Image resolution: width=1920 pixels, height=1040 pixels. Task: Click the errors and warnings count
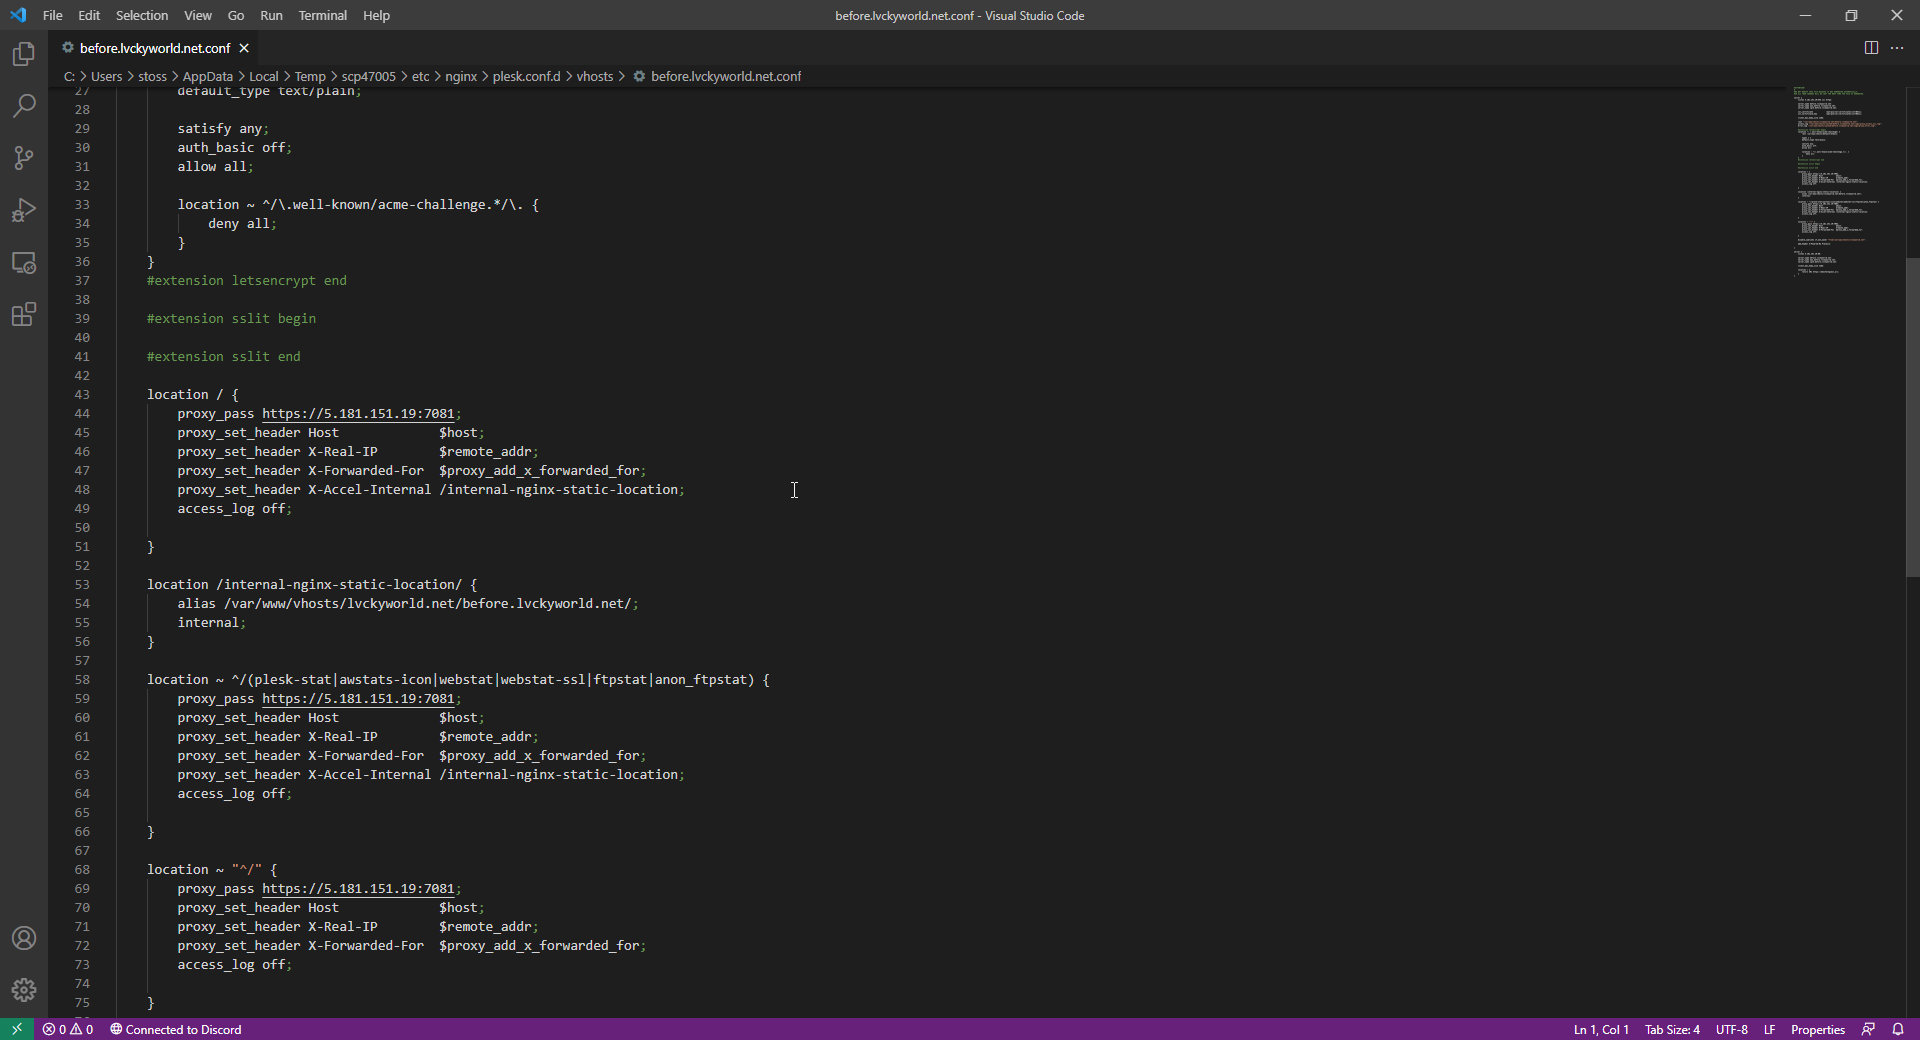click(68, 1029)
